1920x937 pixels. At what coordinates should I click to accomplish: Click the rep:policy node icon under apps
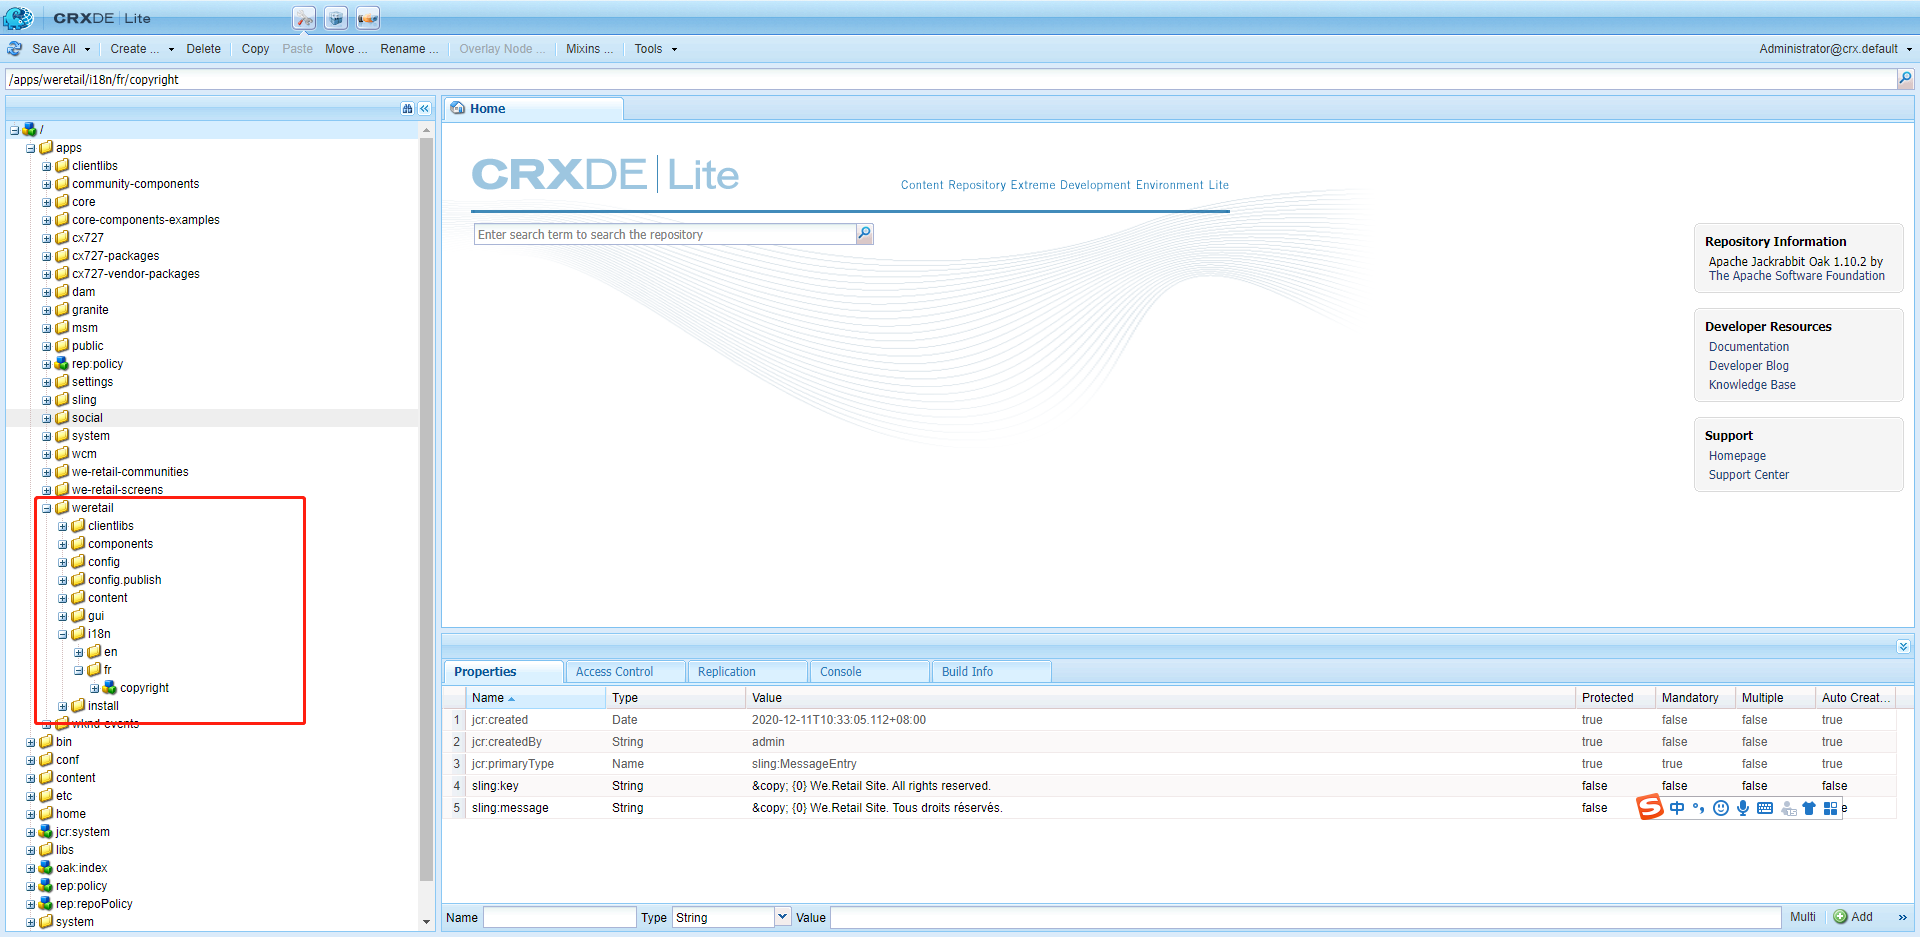62,363
